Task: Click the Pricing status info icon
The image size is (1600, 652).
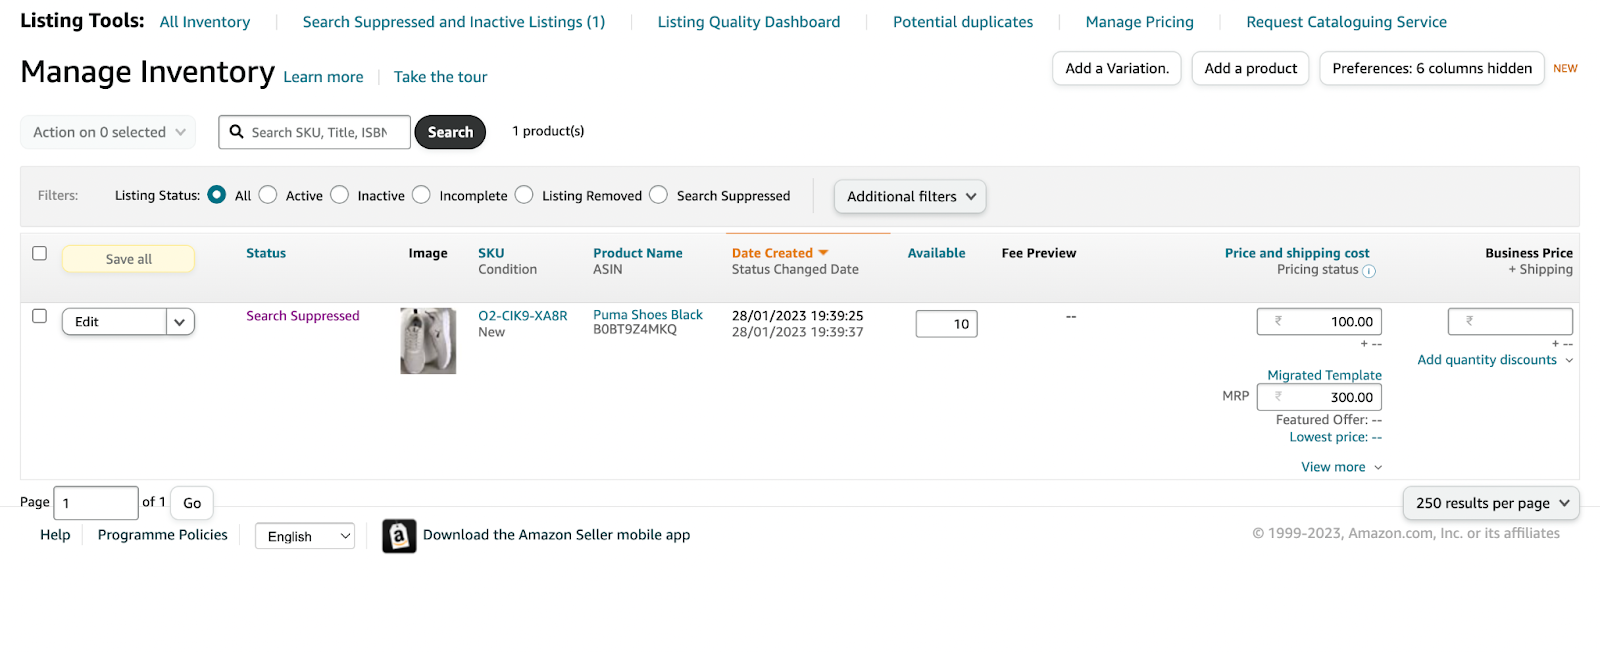Action: click(1369, 271)
